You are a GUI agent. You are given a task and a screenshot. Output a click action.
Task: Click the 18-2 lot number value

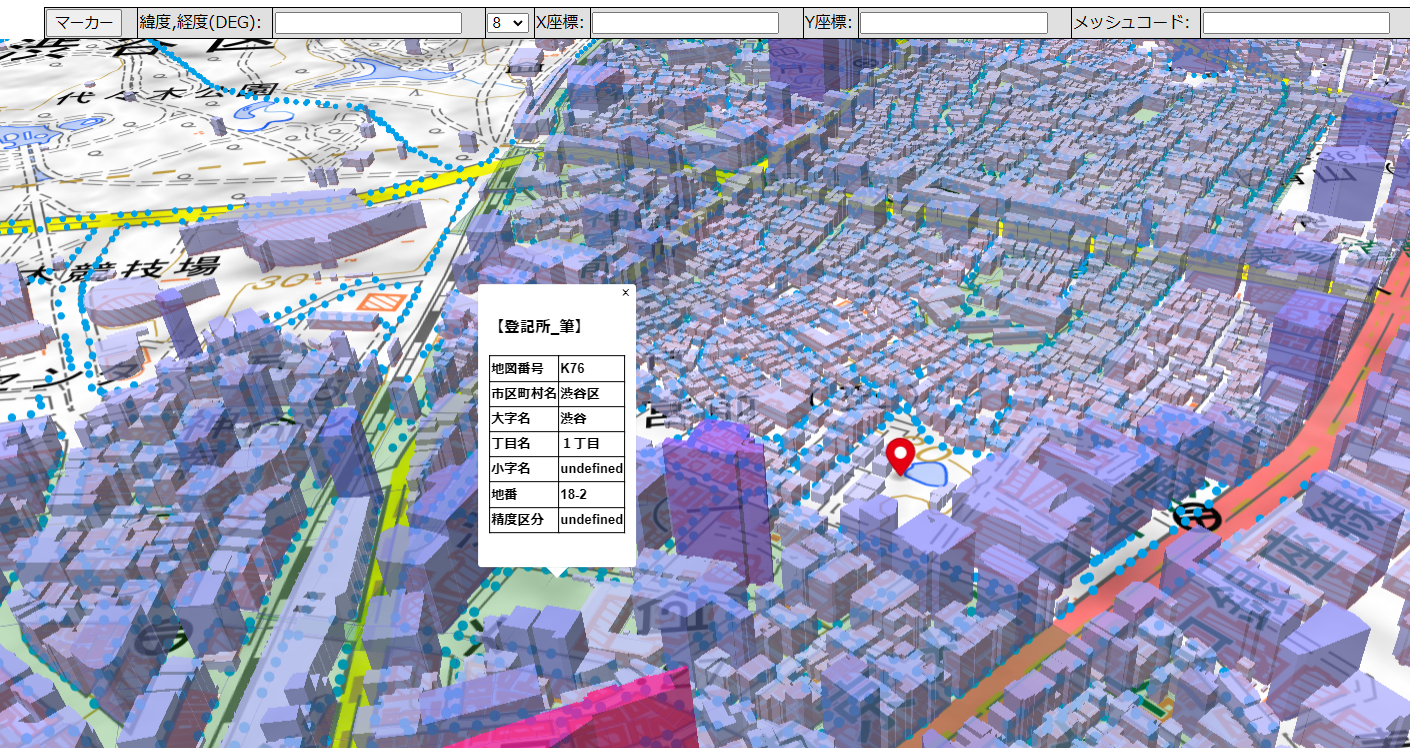point(591,494)
